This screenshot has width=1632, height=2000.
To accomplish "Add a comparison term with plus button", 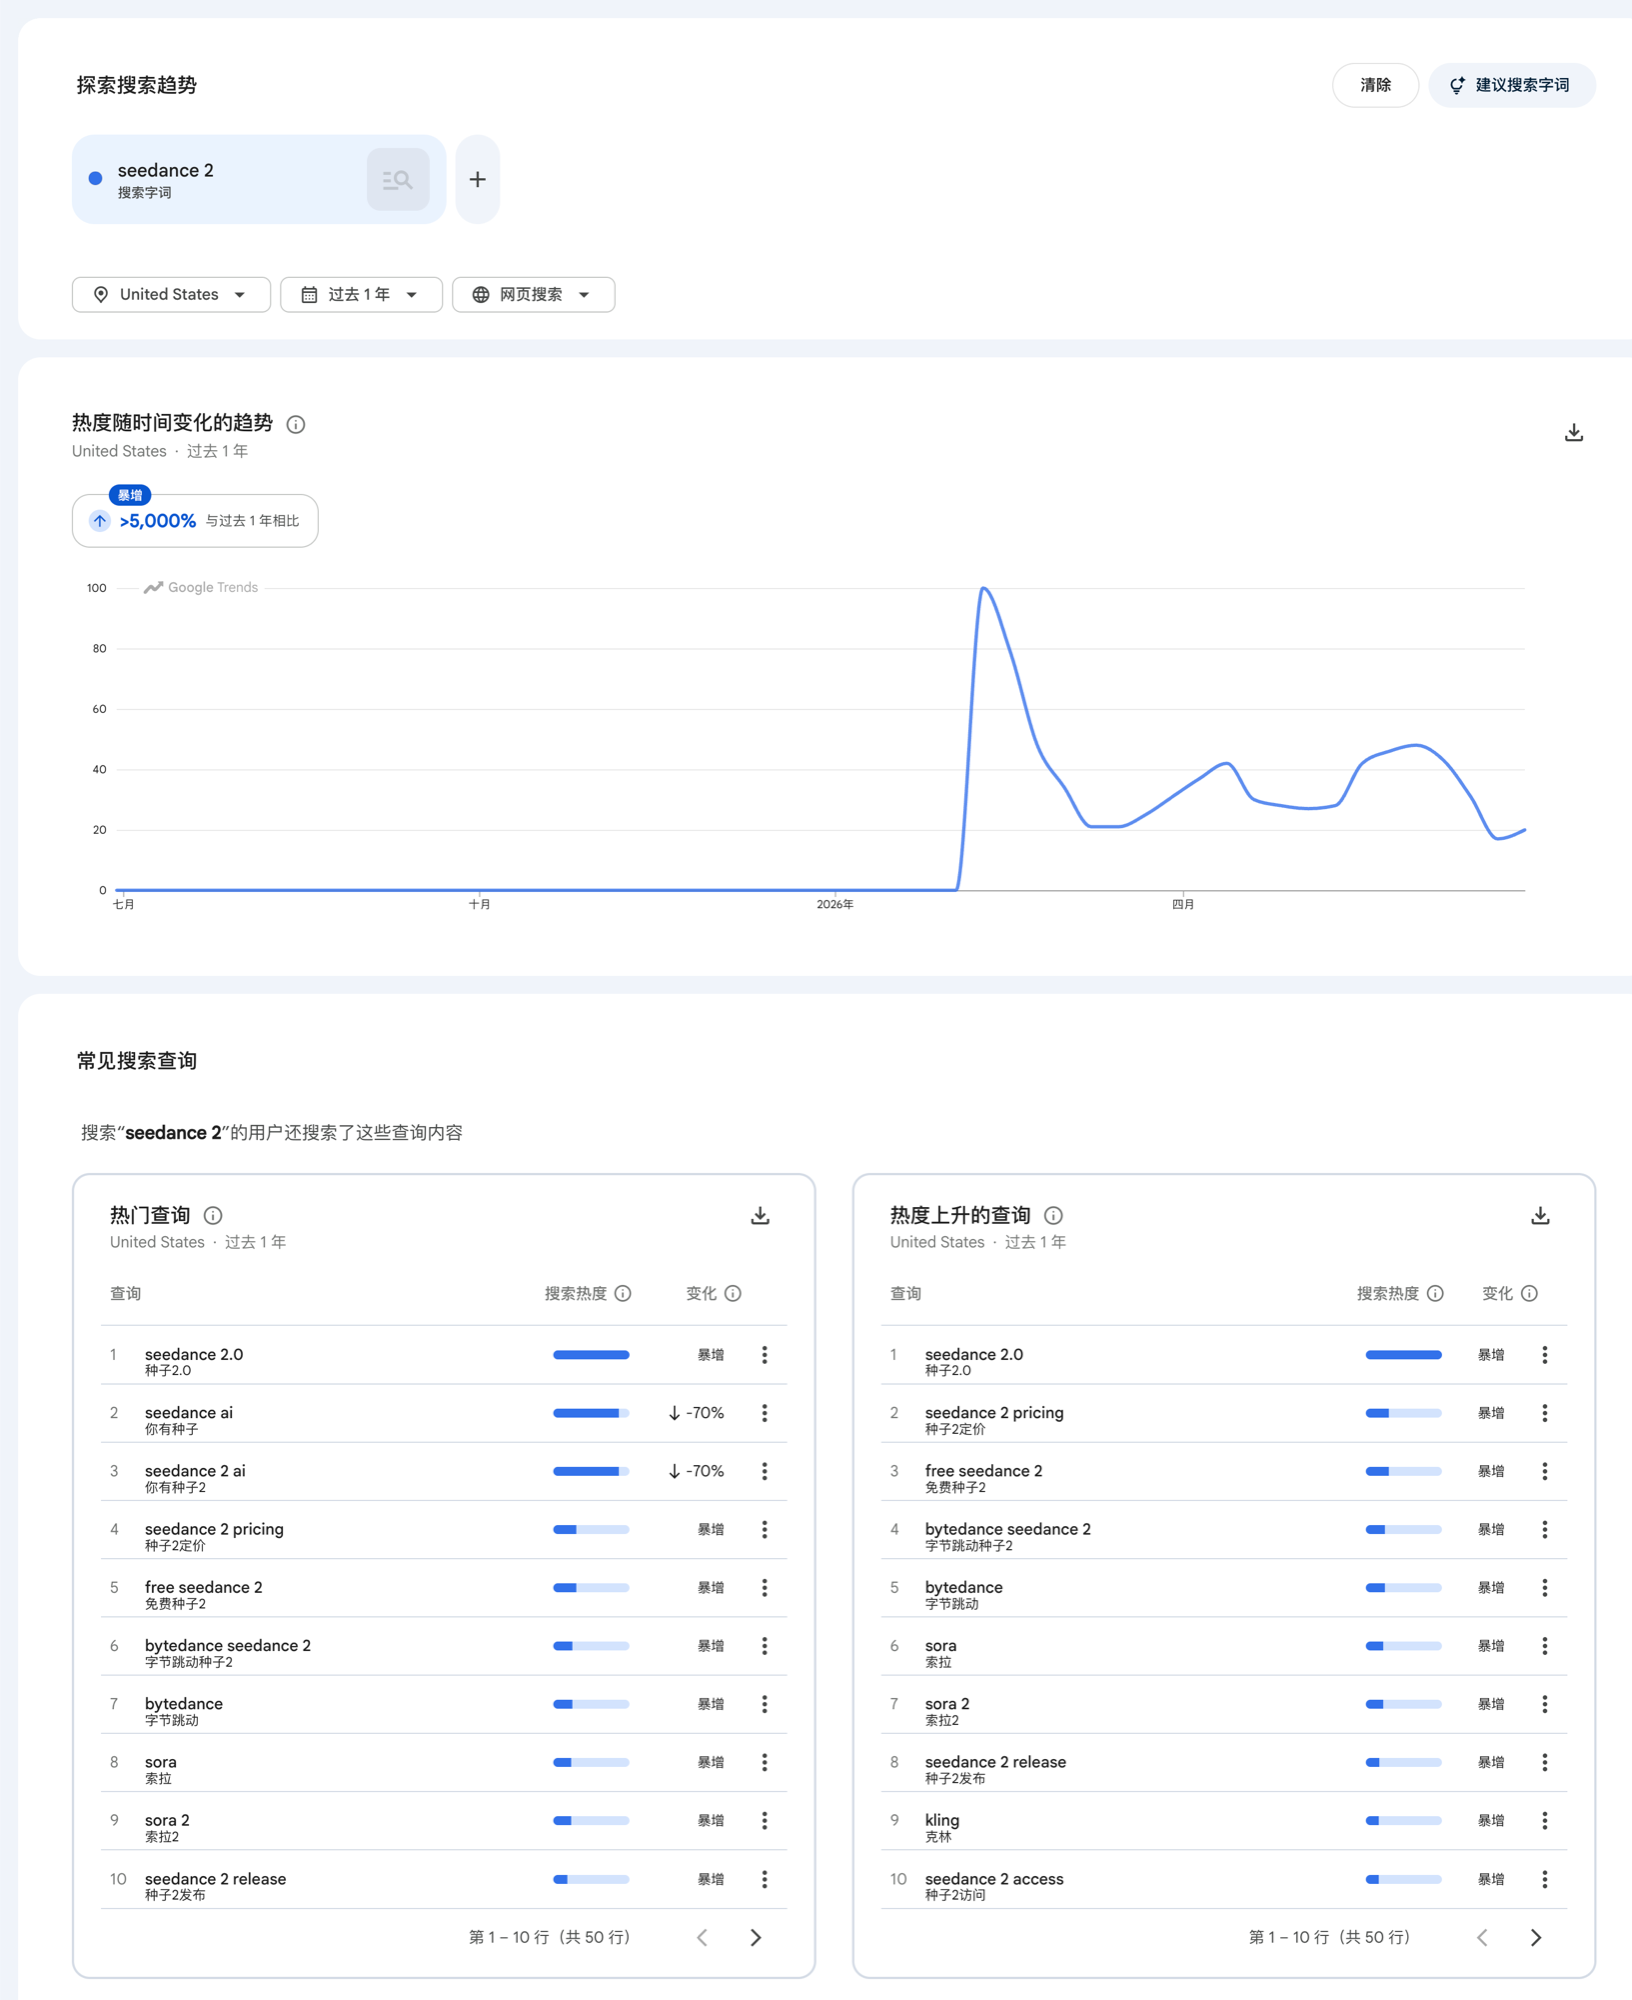I will coord(478,180).
